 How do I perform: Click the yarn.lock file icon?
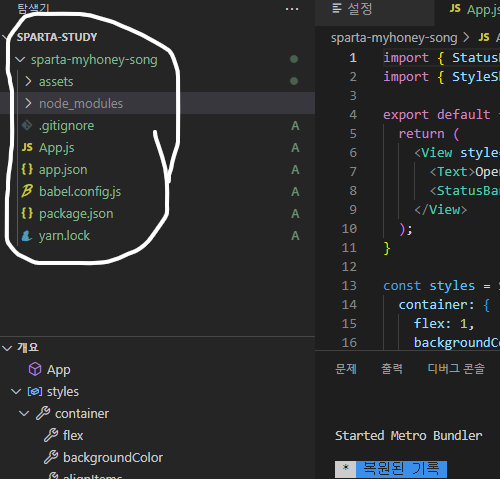click(x=27, y=235)
